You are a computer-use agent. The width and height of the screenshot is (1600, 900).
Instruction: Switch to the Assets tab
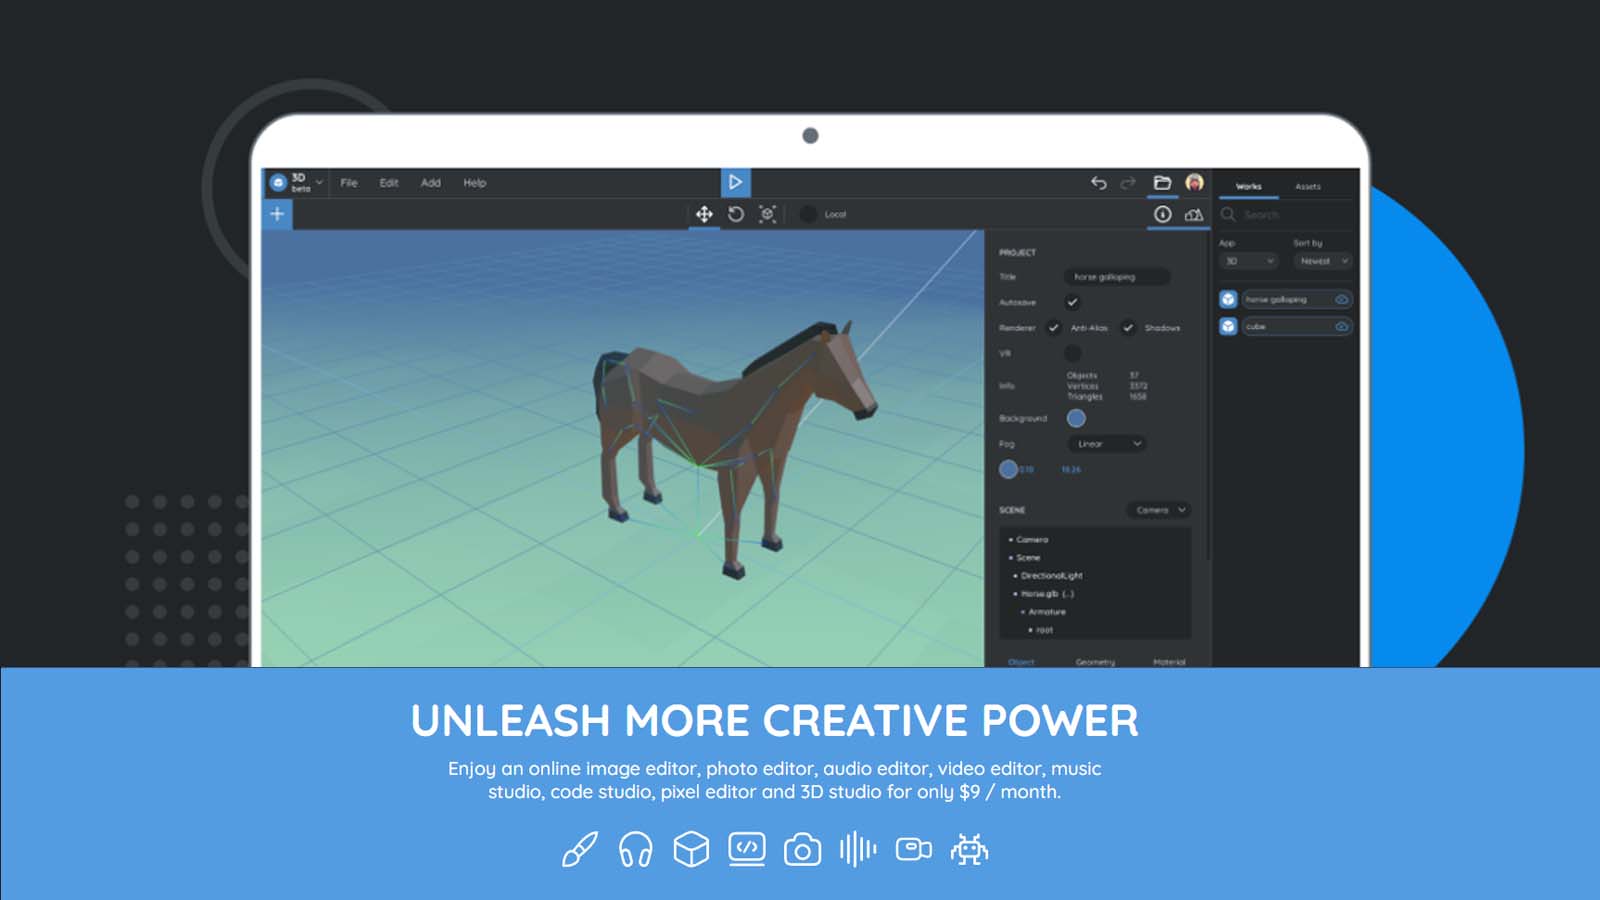tap(1309, 187)
